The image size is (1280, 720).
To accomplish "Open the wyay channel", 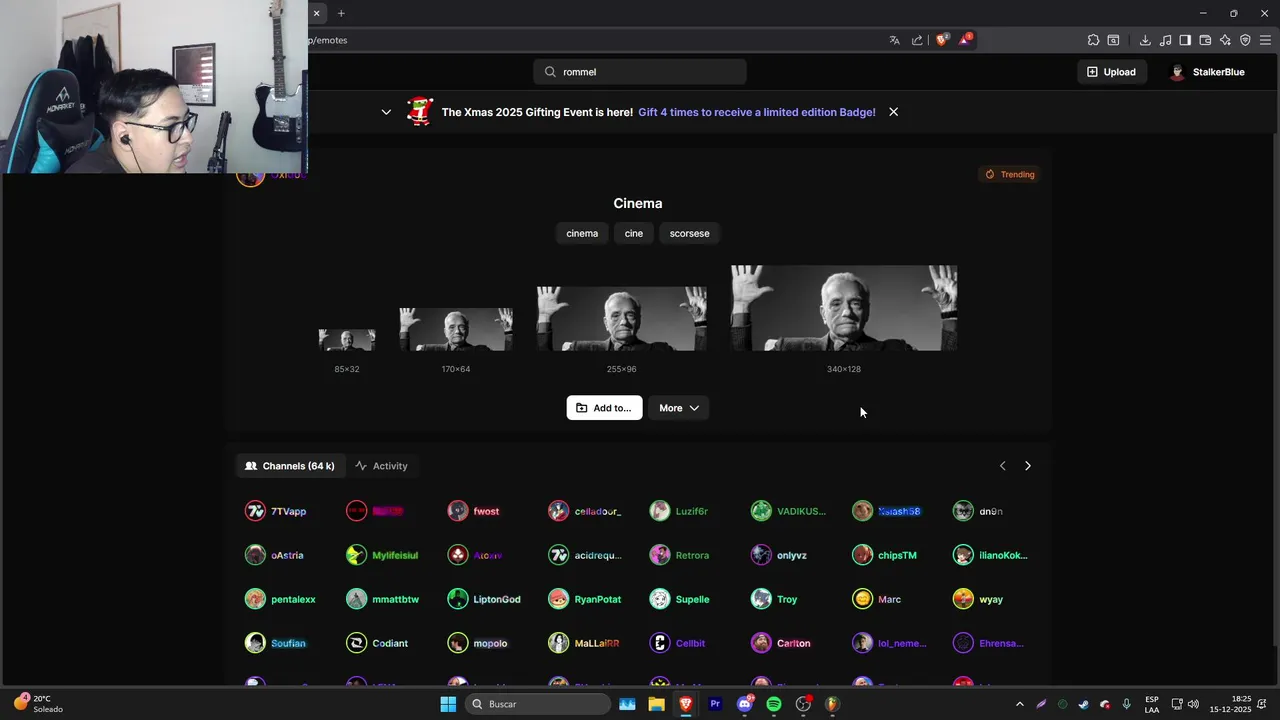I will click(x=978, y=599).
